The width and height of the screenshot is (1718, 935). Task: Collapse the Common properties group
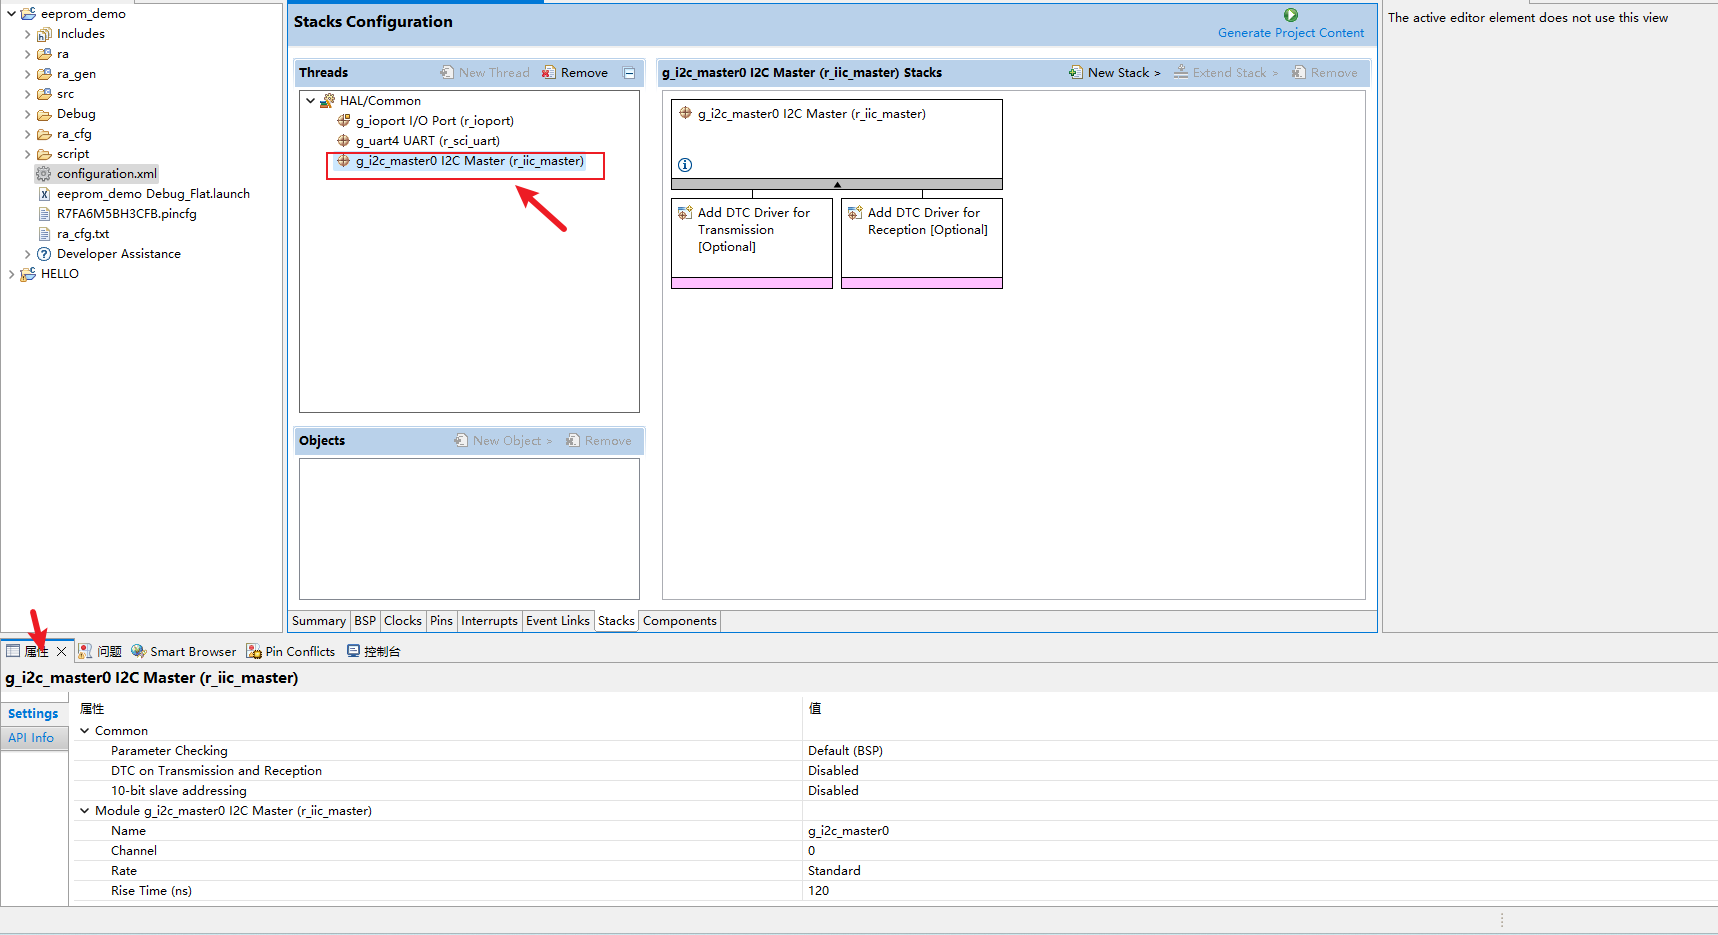pos(85,731)
